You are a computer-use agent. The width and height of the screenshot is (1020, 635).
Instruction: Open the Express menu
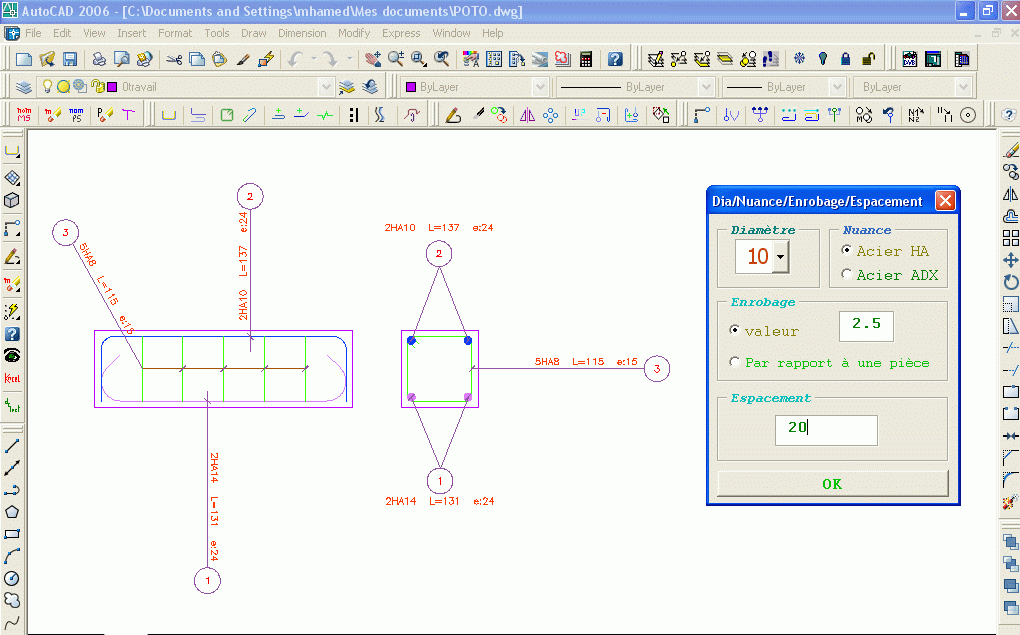pyautogui.click(x=401, y=33)
